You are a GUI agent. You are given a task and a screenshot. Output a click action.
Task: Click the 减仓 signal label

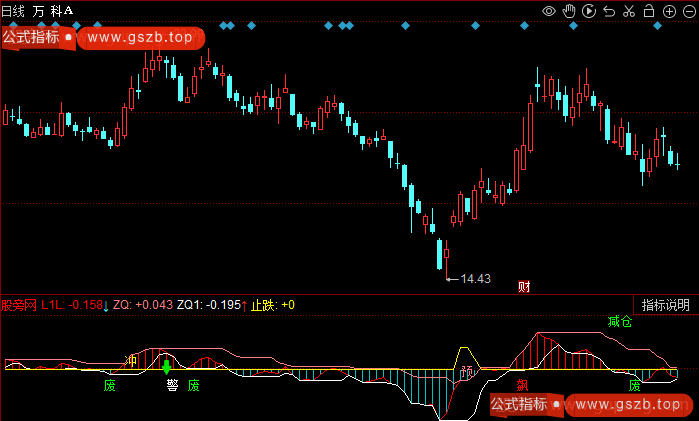[x=620, y=323]
